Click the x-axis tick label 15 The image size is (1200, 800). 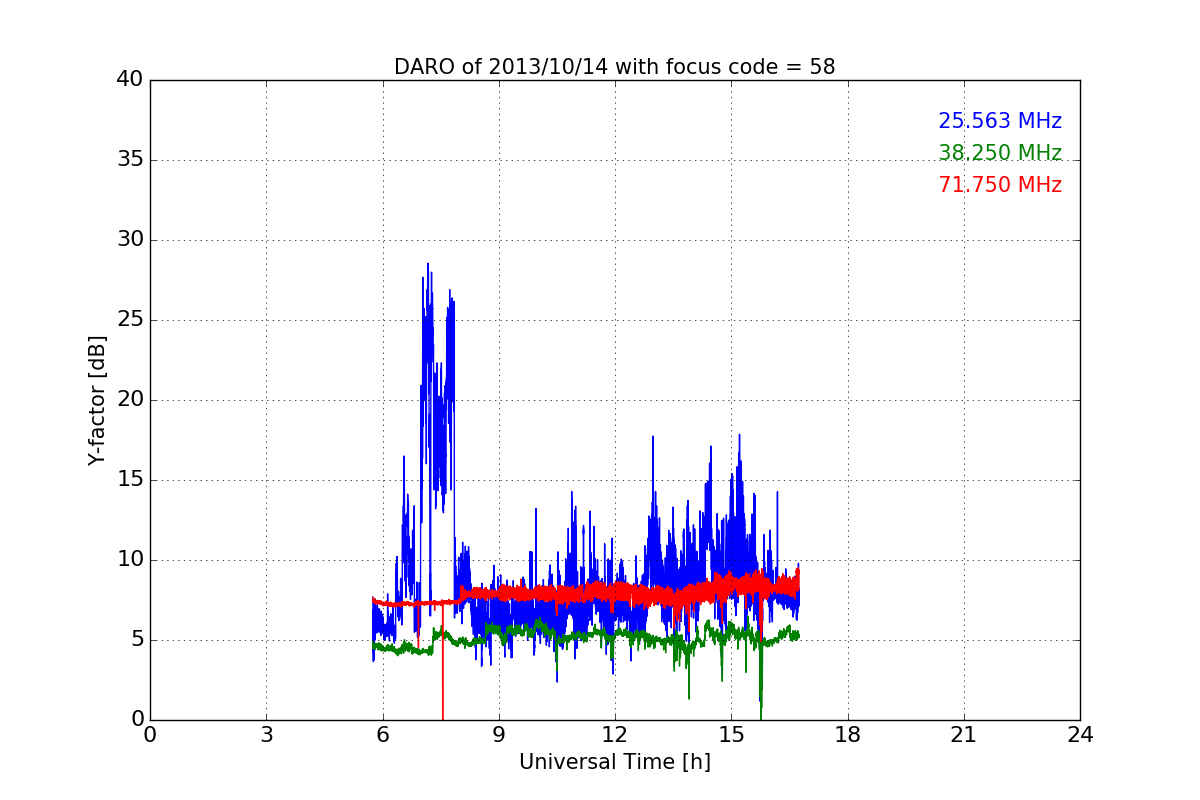731,735
